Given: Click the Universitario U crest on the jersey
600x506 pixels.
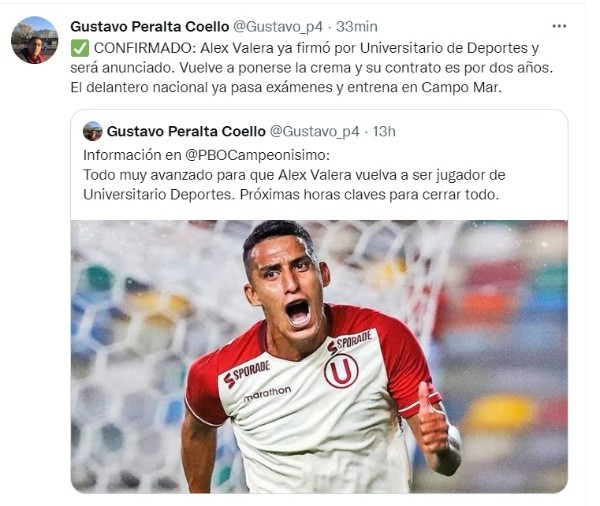Looking at the screenshot, I should [x=341, y=371].
